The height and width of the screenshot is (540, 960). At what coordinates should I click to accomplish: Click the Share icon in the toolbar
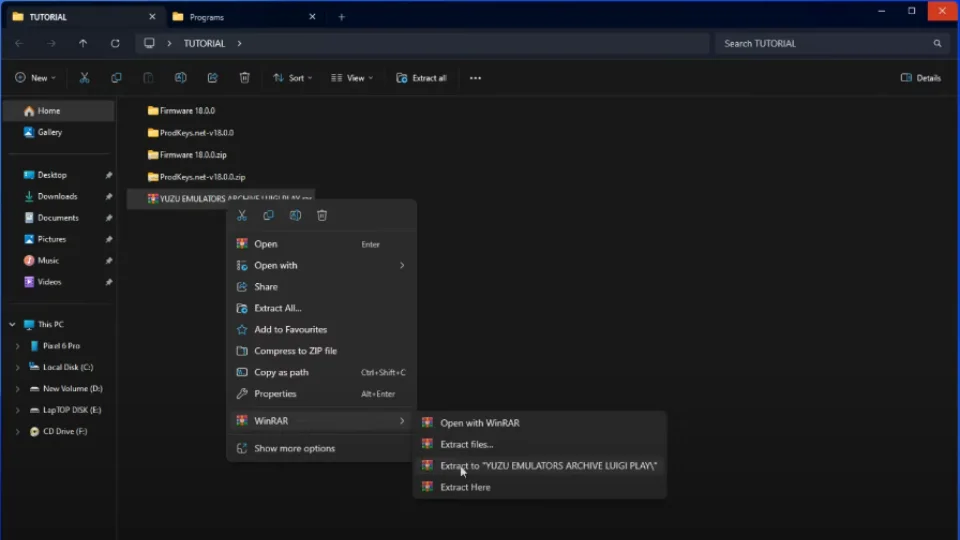212,78
